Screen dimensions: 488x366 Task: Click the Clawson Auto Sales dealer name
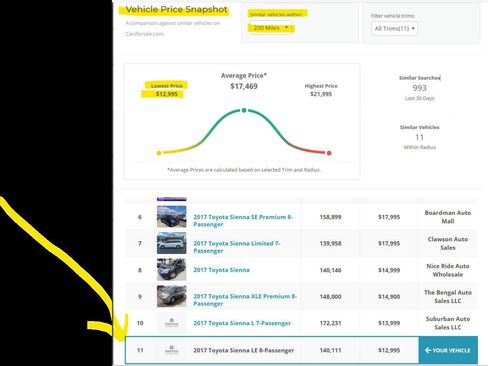click(x=448, y=243)
